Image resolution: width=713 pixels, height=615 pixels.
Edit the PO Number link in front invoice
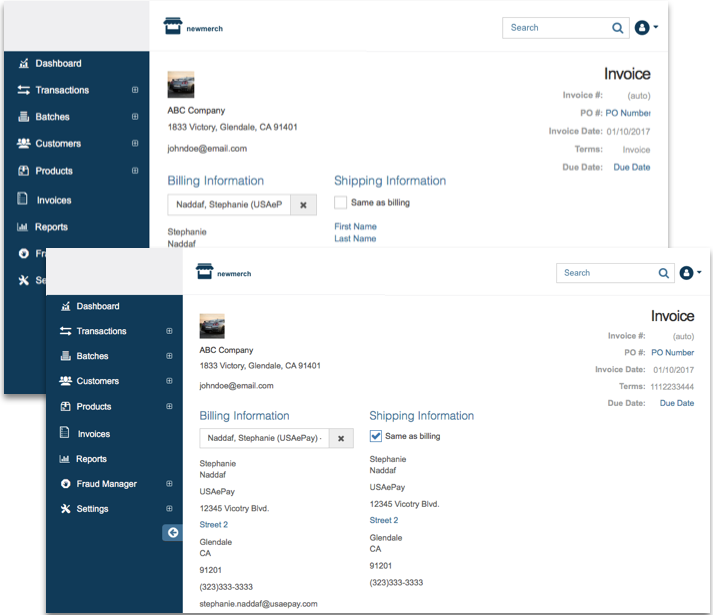(672, 353)
